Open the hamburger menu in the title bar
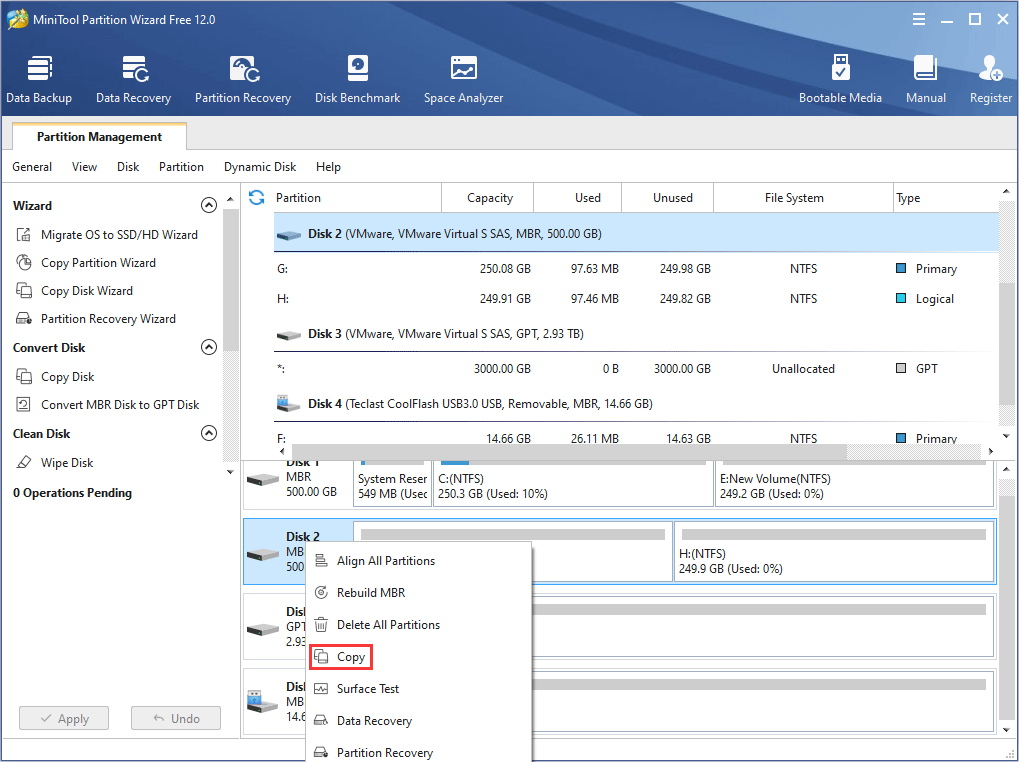Image resolution: width=1019 pixels, height=762 pixels. click(x=919, y=19)
